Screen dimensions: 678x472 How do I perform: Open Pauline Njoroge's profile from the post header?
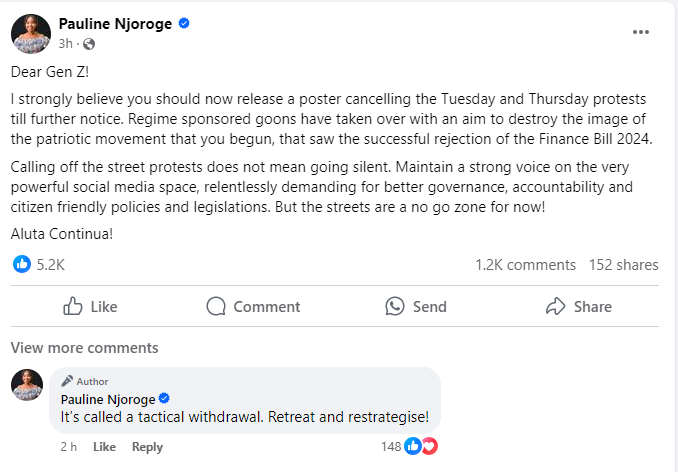coord(115,23)
